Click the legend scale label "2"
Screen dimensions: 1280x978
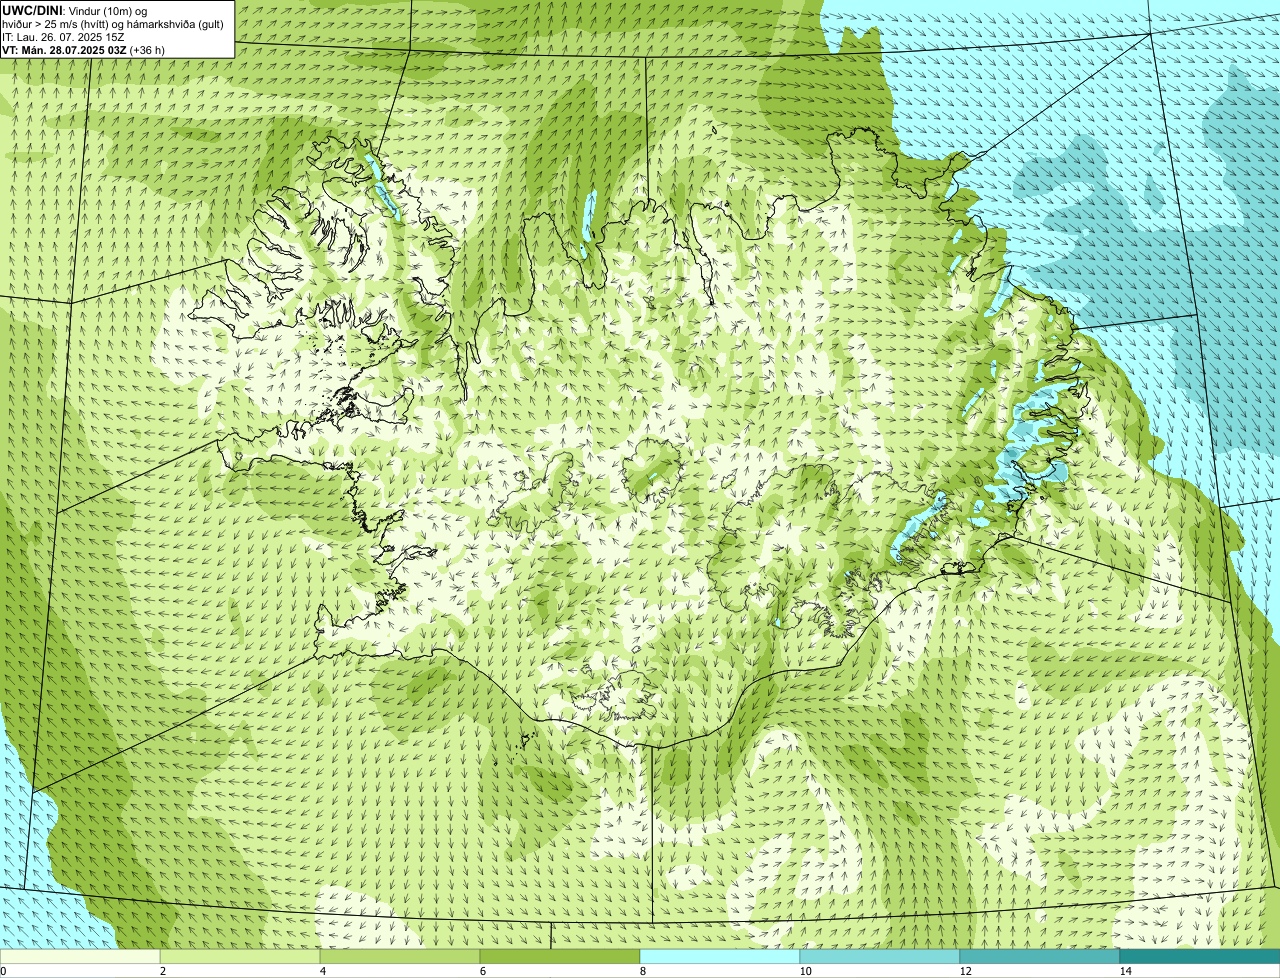162,971
